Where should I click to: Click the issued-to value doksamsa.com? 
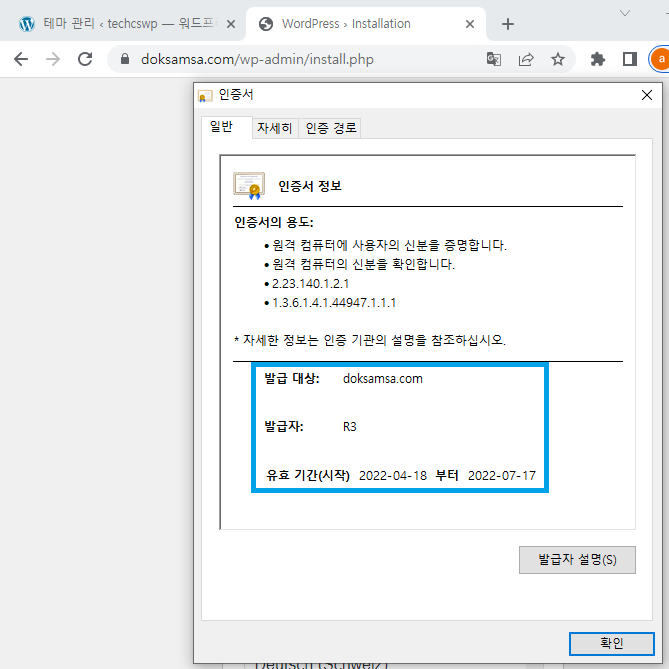(383, 379)
